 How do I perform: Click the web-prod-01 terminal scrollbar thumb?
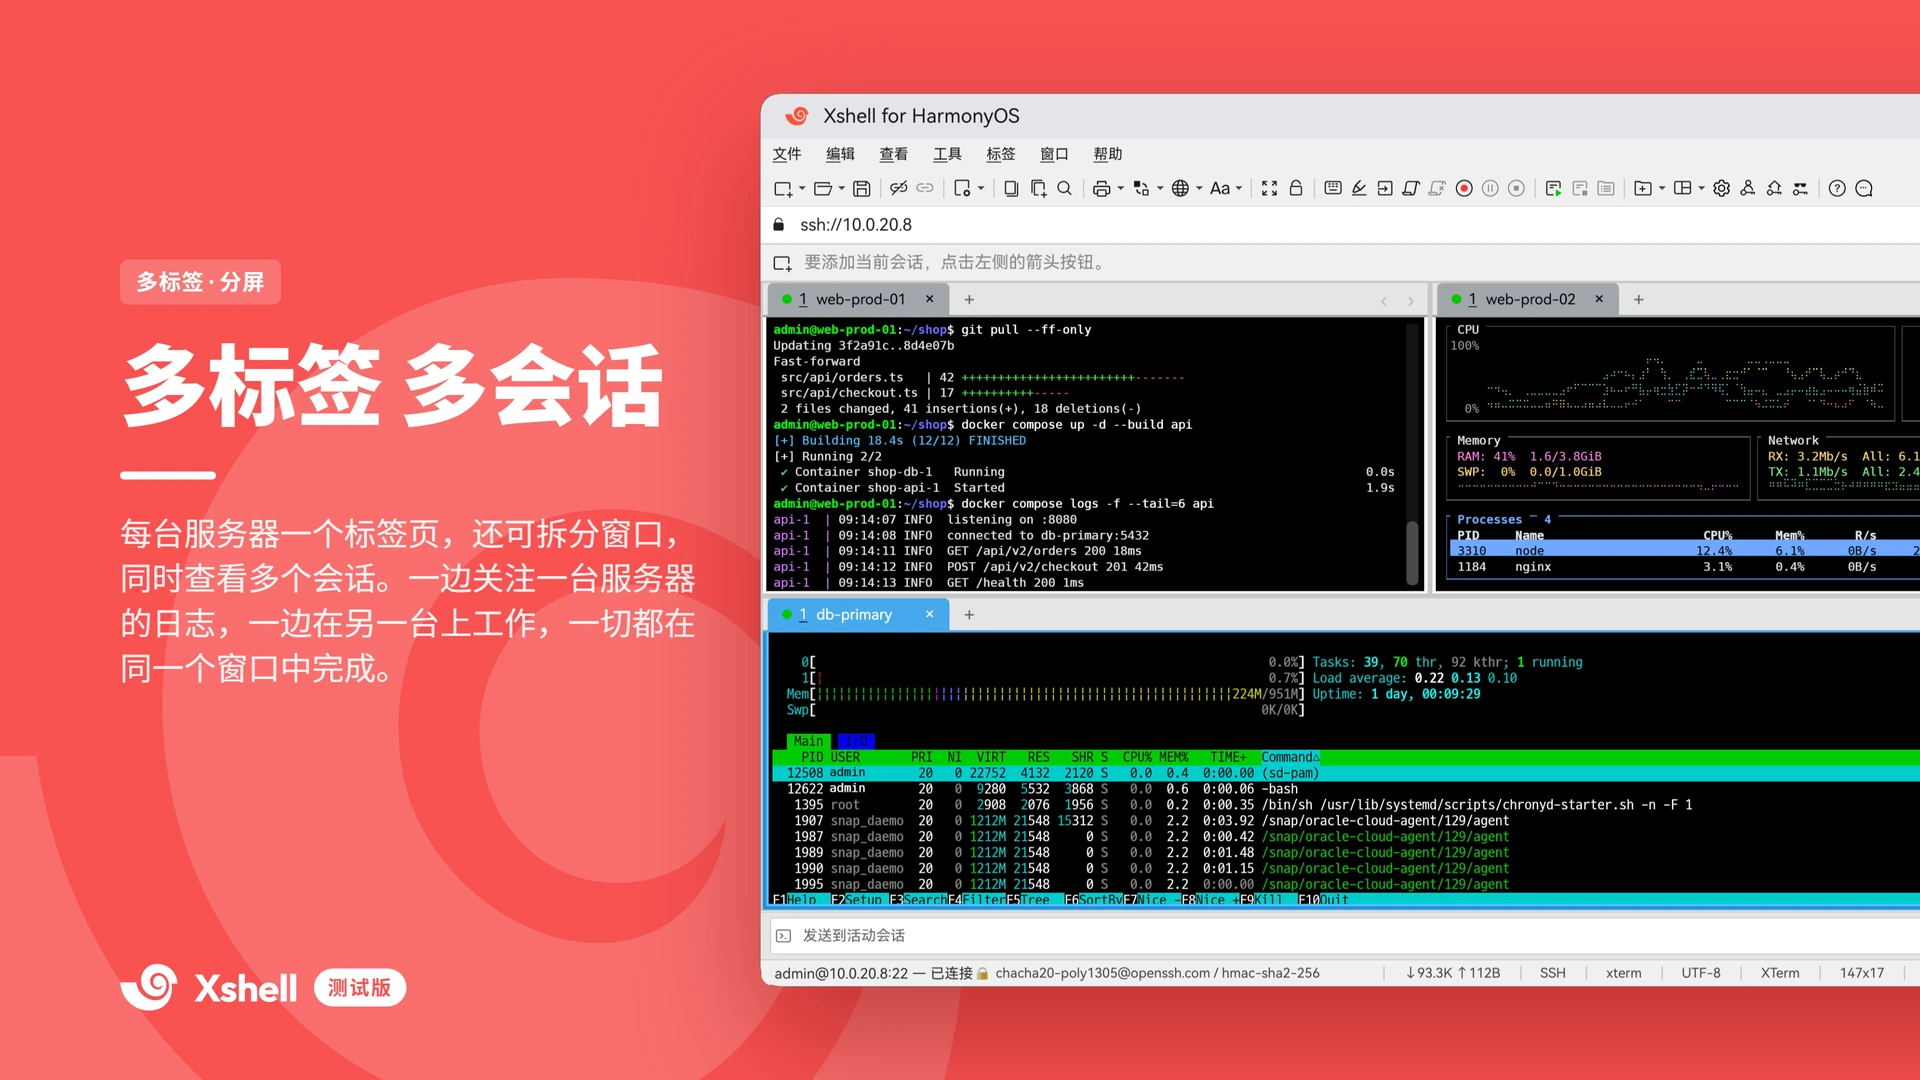[1413, 551]
